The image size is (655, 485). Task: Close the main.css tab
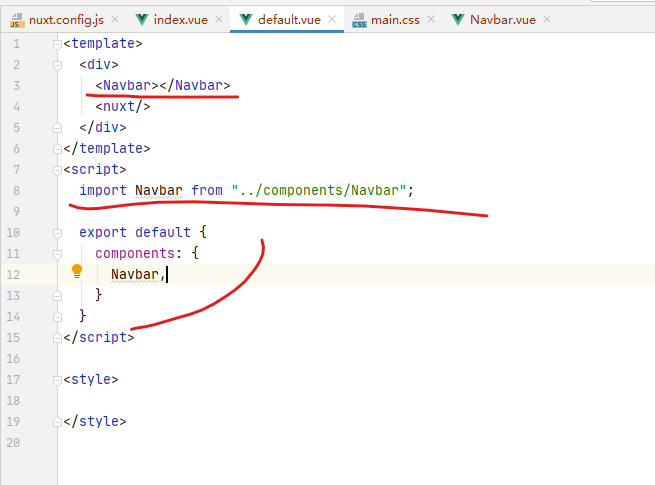431,19
